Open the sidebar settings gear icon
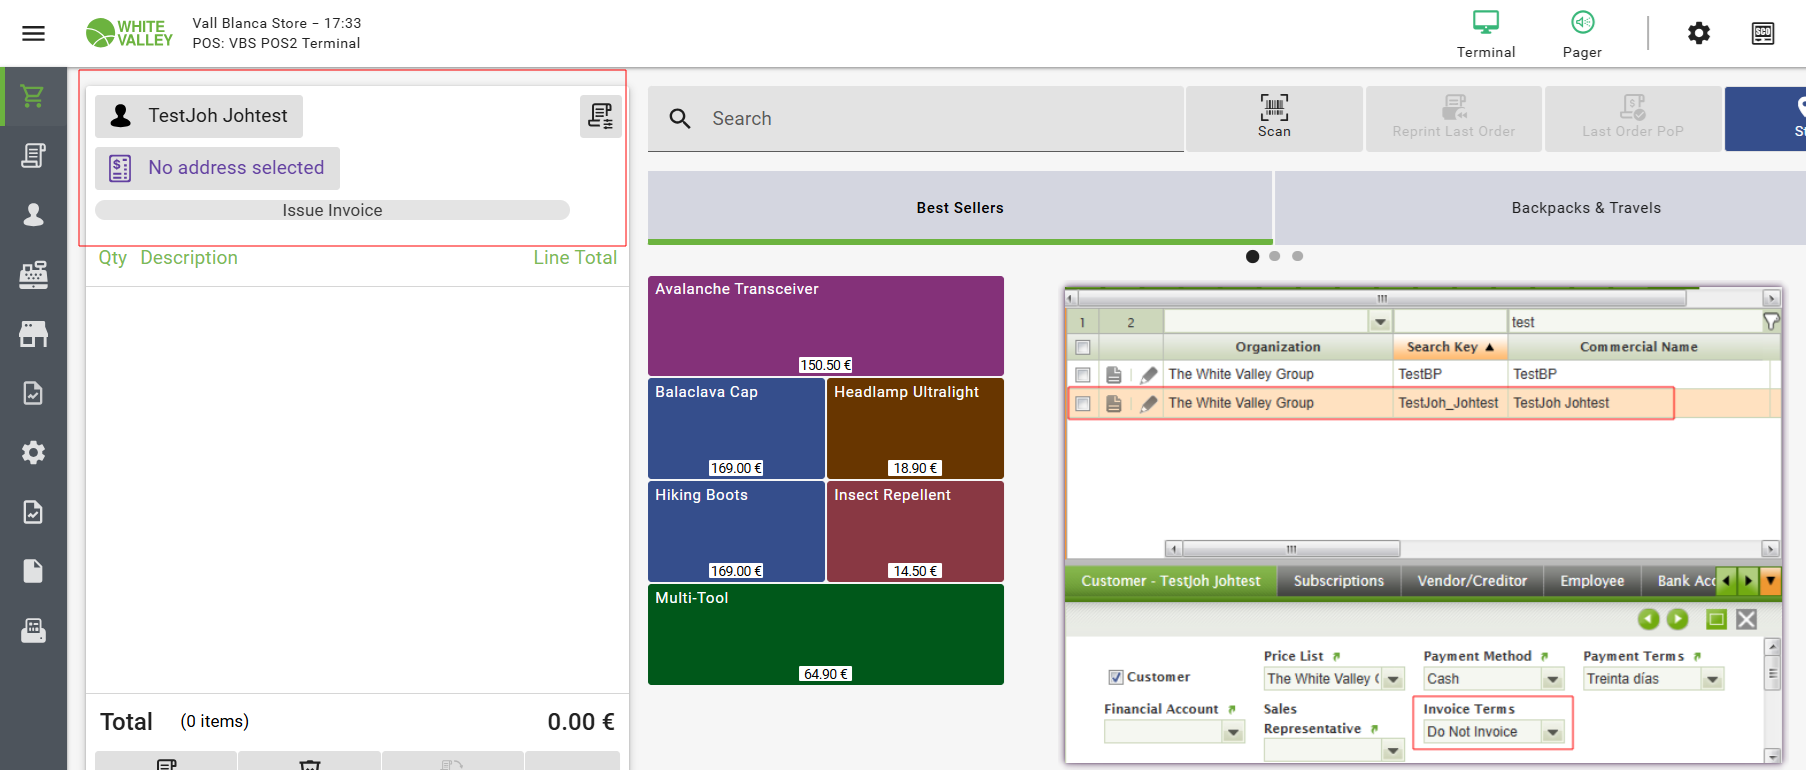The width and height of the screenshot is (1806, 770). point(33,452)
